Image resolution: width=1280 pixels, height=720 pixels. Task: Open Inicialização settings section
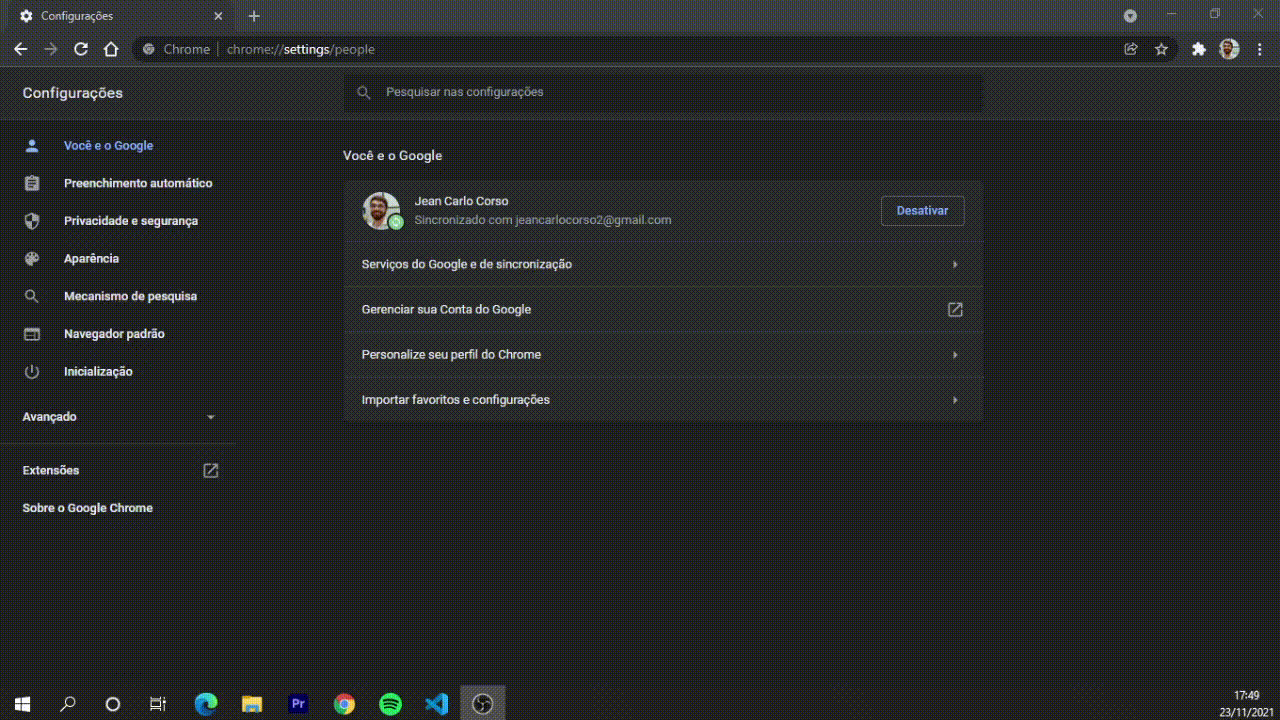98,372
